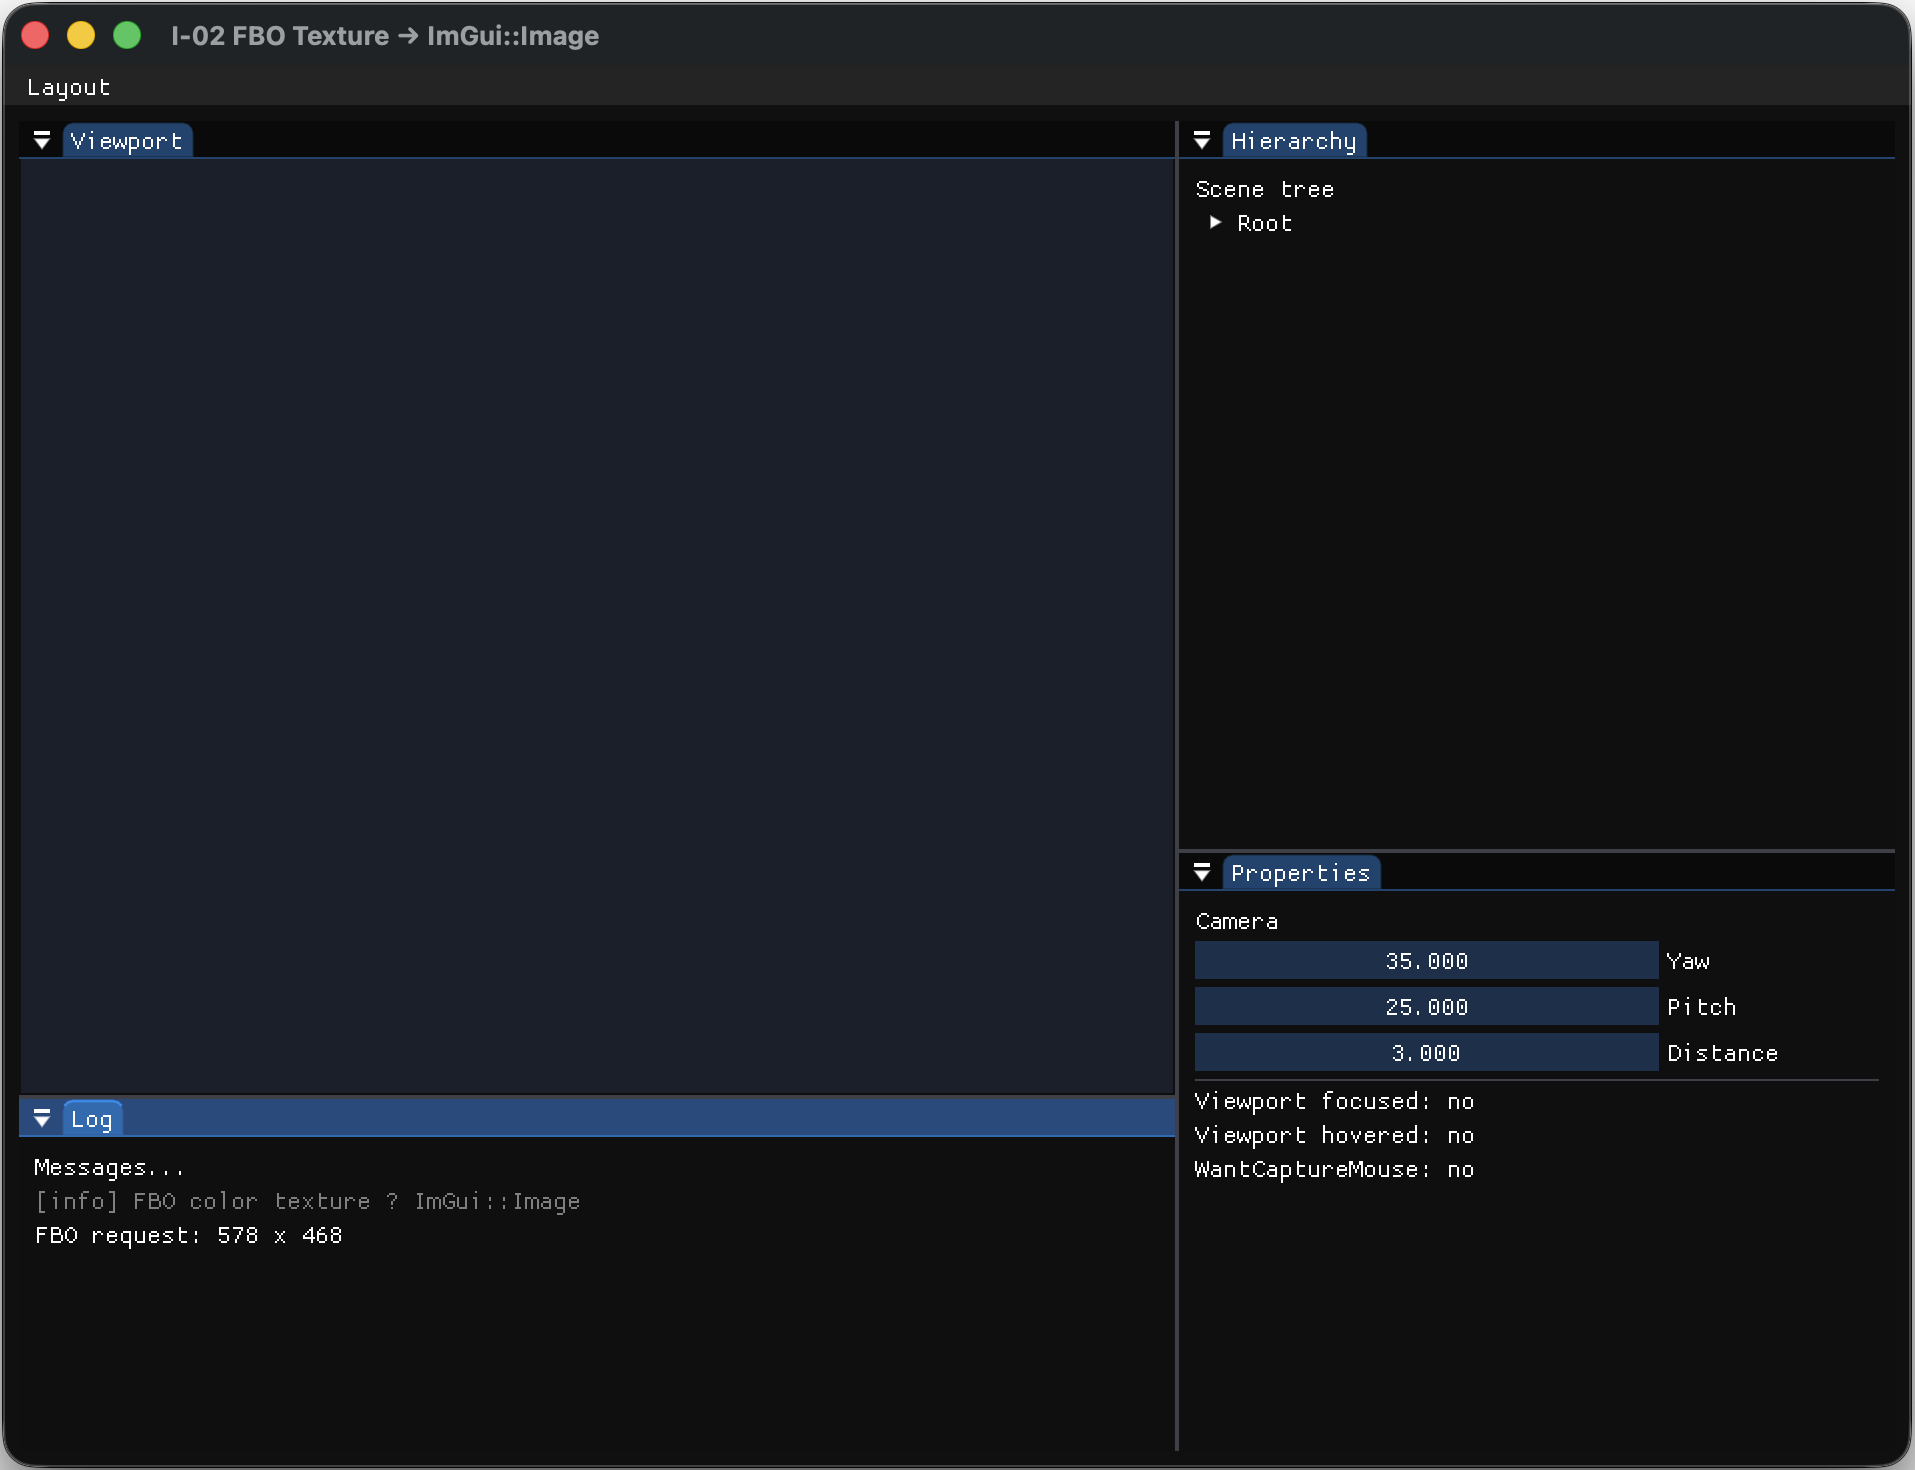Select the Viewport tab

[x=127, y=141]
